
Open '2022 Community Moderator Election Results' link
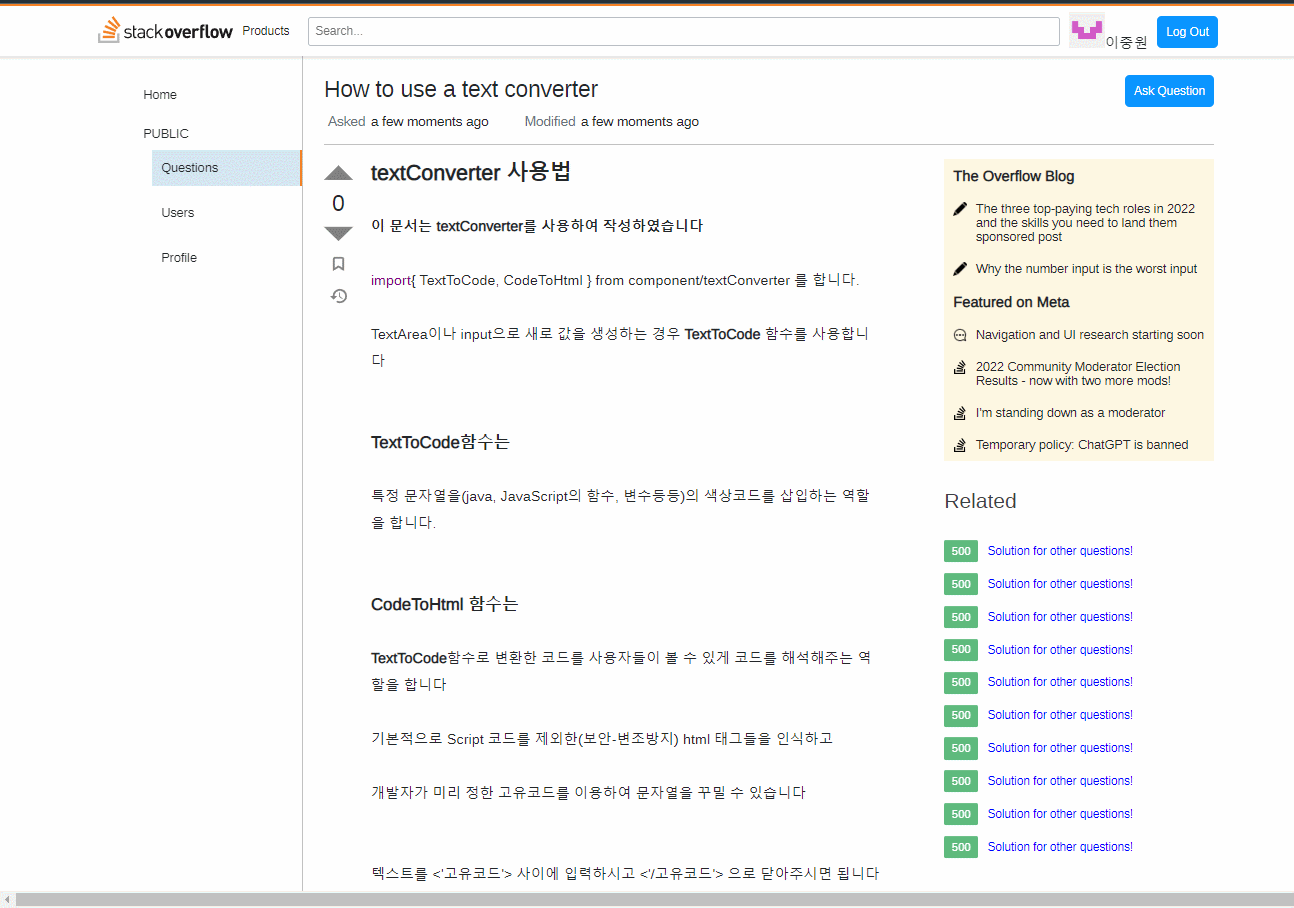(1078, 374)
